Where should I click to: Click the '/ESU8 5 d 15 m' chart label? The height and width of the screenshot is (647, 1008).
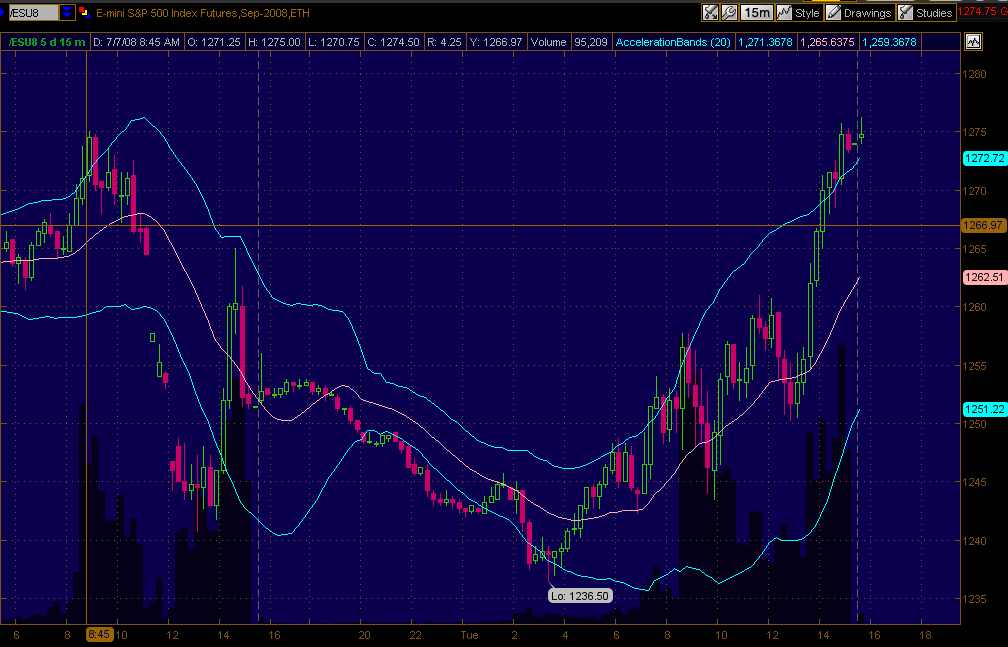(46, 42)
